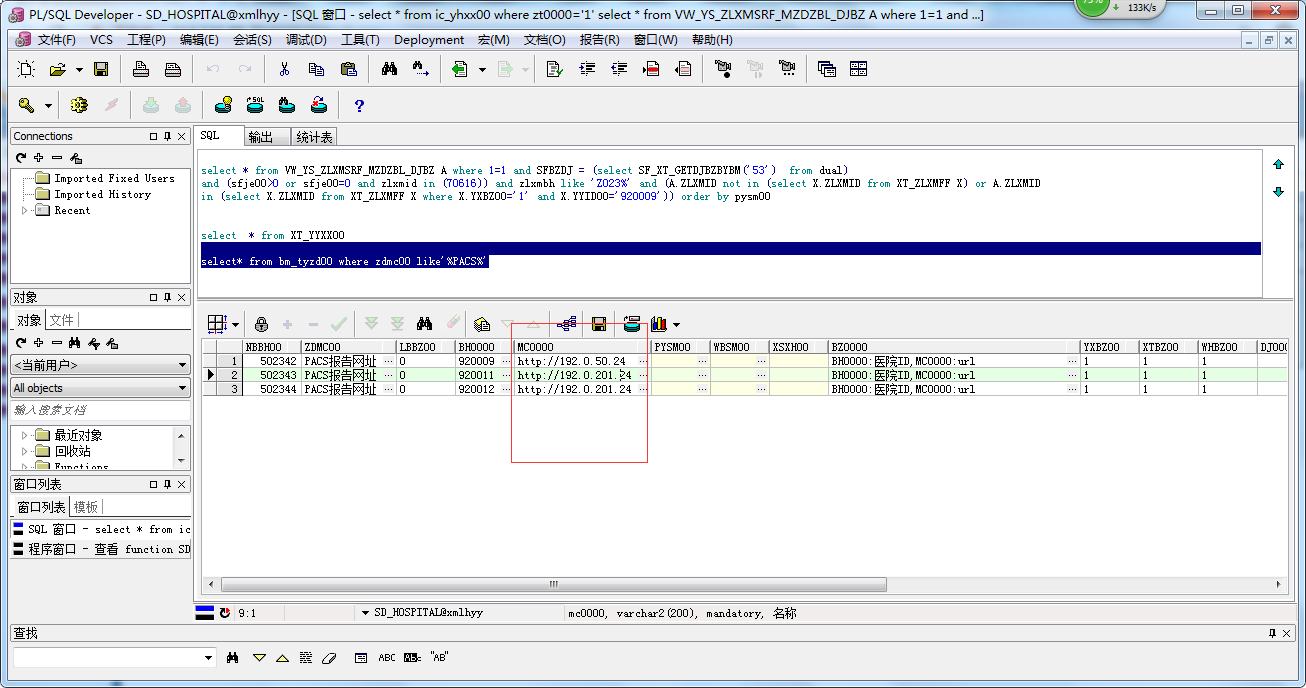Click the lock icon in result grid toolbar

pyautogui.click(x=261, y=324)
